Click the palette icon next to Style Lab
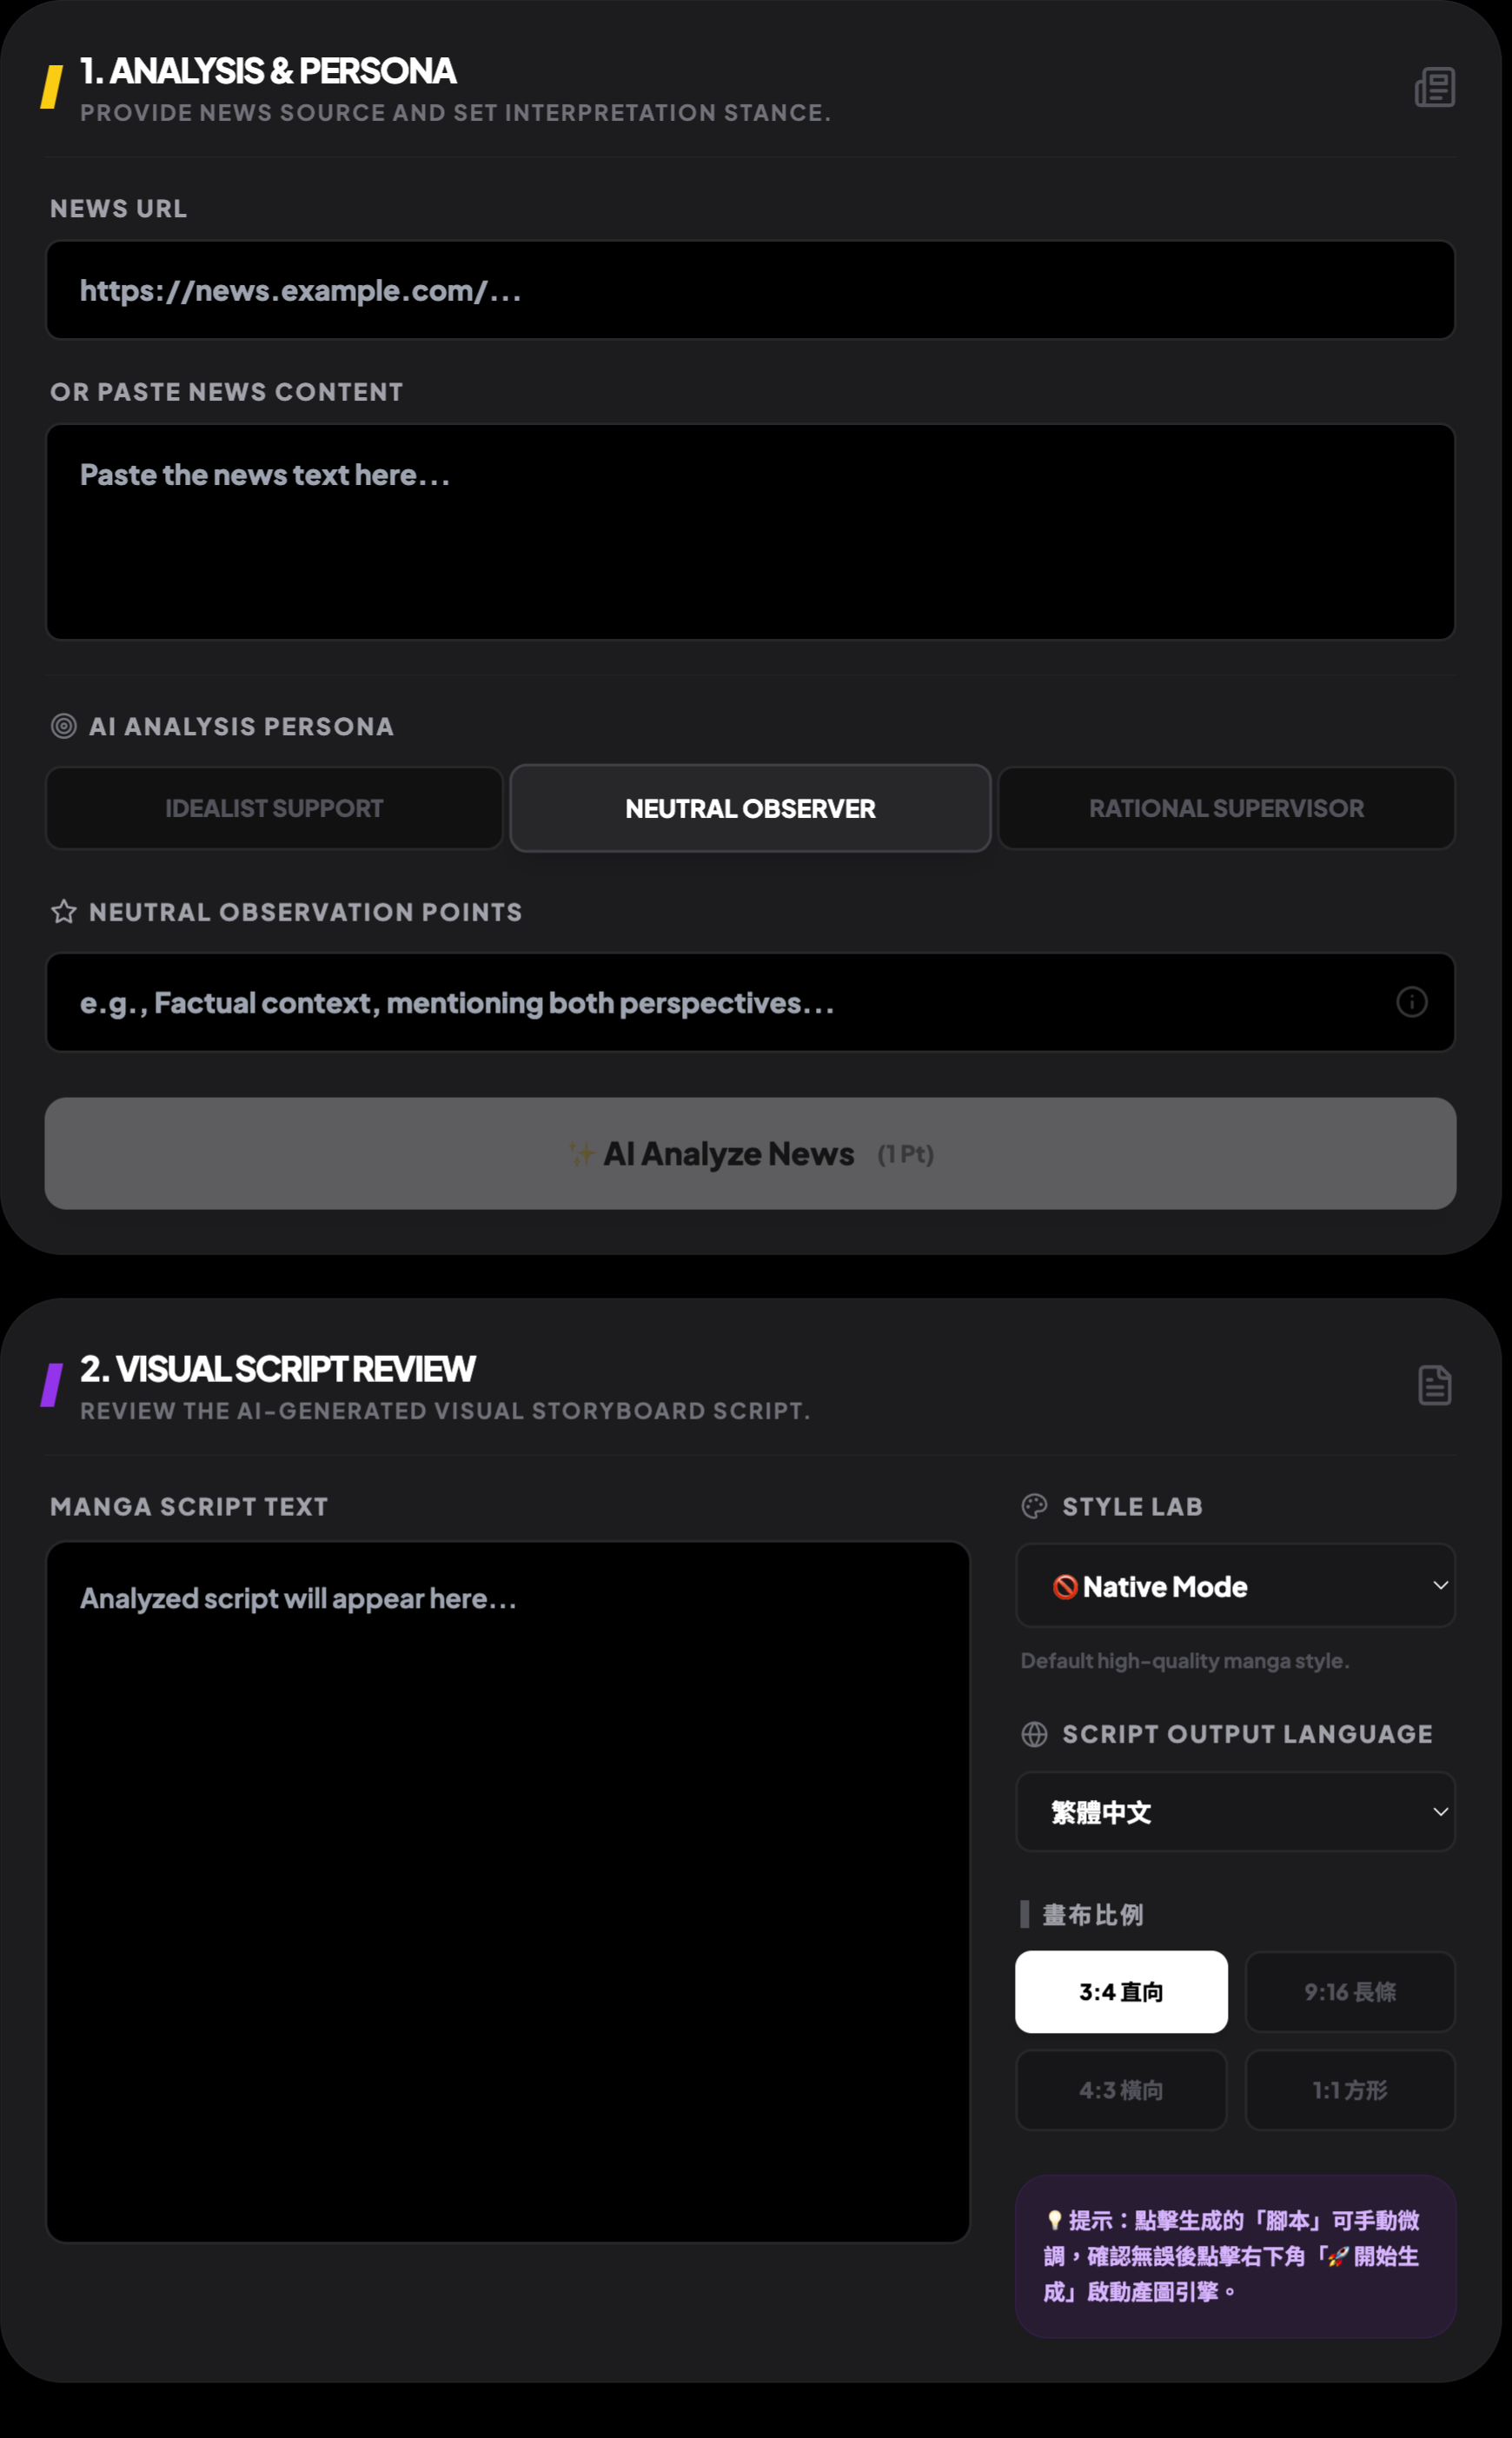 1034,1506
